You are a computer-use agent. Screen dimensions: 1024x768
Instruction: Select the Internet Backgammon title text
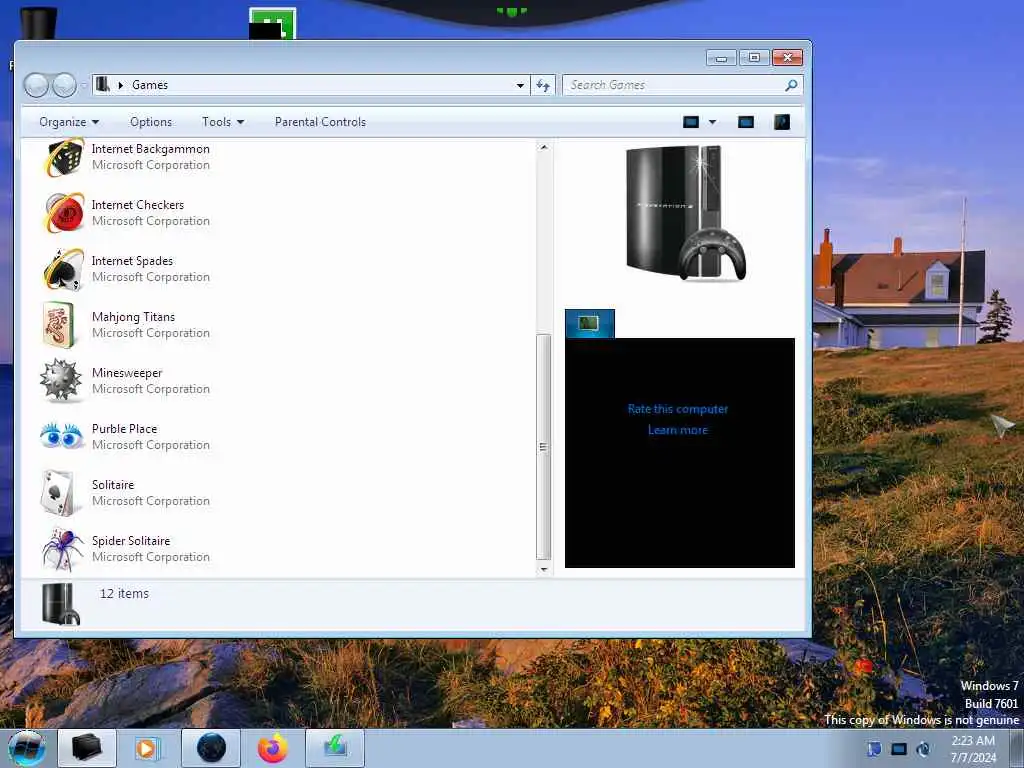(x=151, y=149)
